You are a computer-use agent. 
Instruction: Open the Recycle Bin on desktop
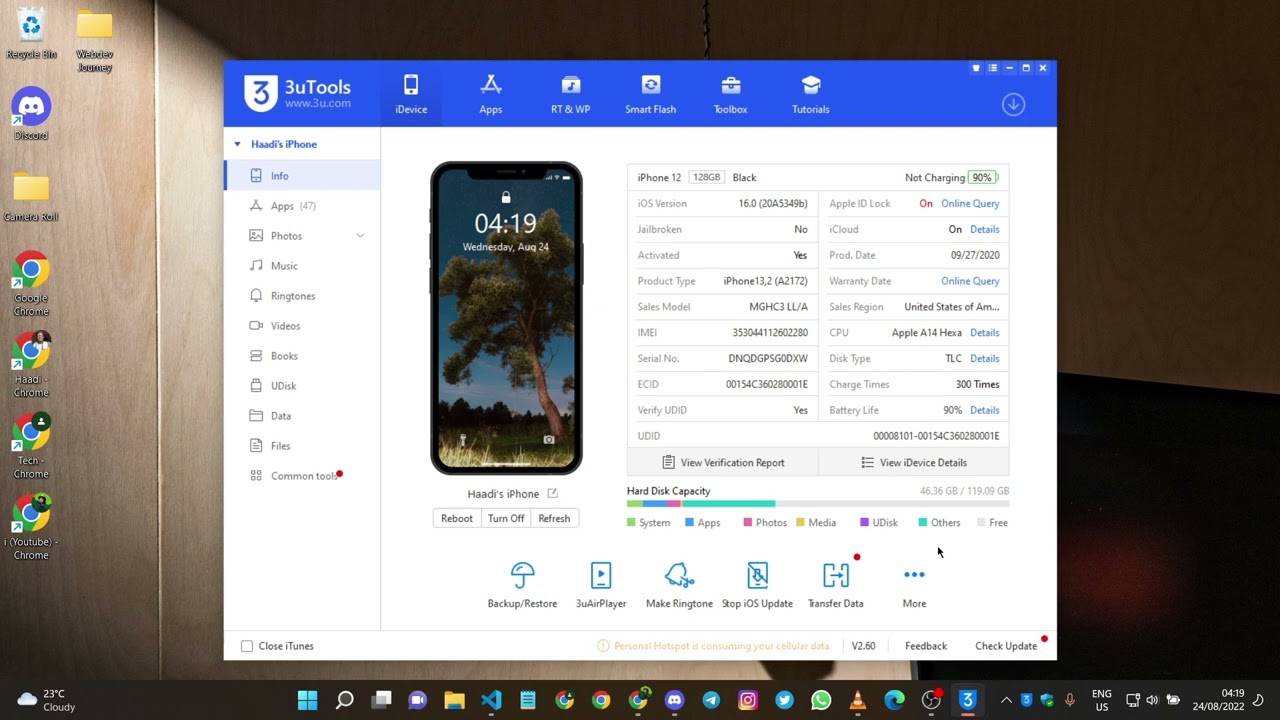pos(31,33)
